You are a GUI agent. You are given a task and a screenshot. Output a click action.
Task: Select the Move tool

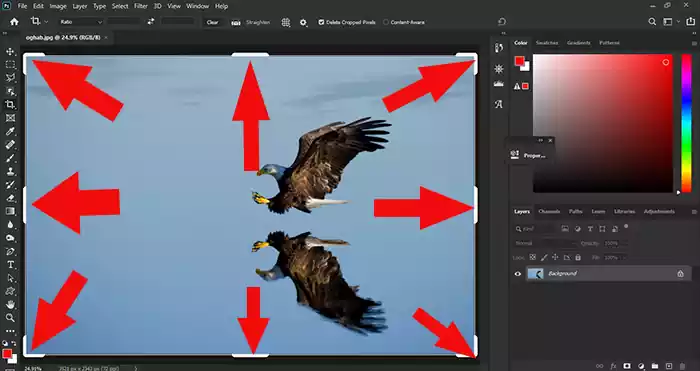tap(10, 51)
